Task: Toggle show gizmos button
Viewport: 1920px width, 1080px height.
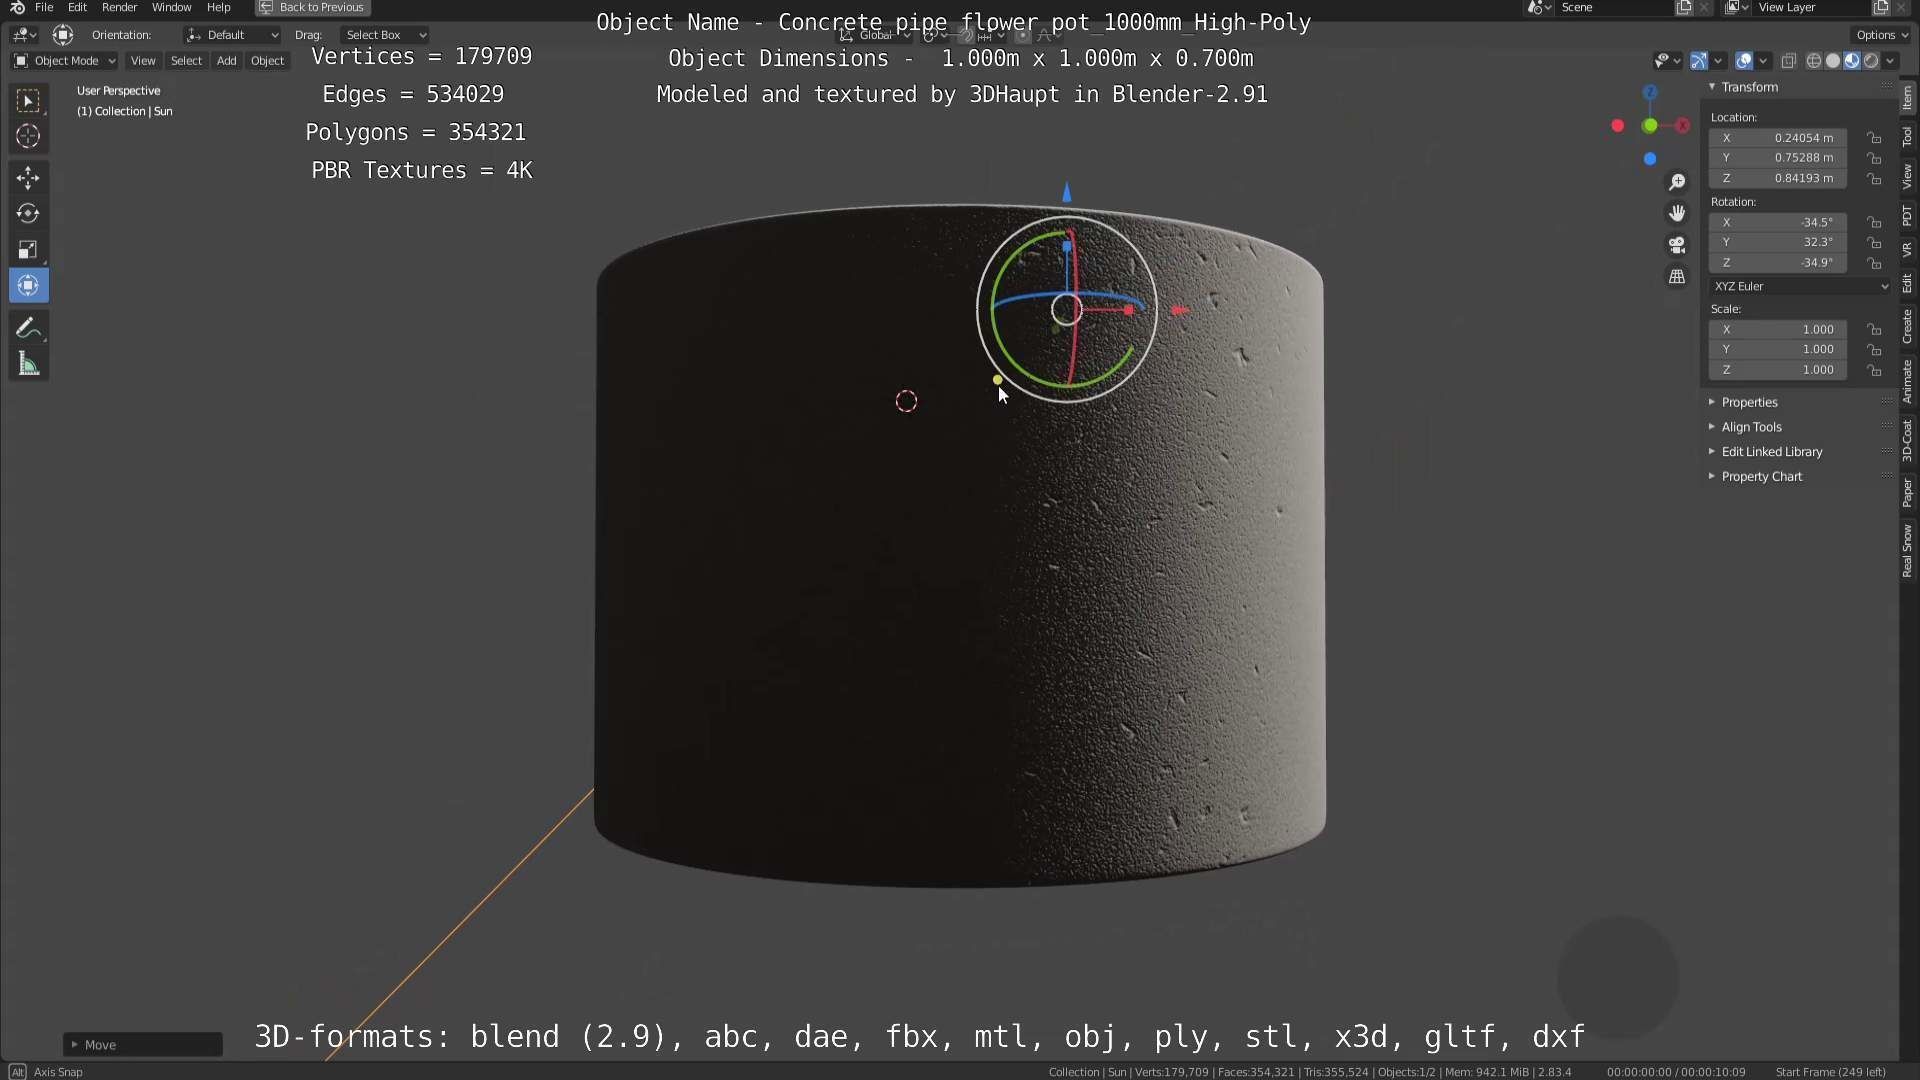Action: [x=1699, y=61]
